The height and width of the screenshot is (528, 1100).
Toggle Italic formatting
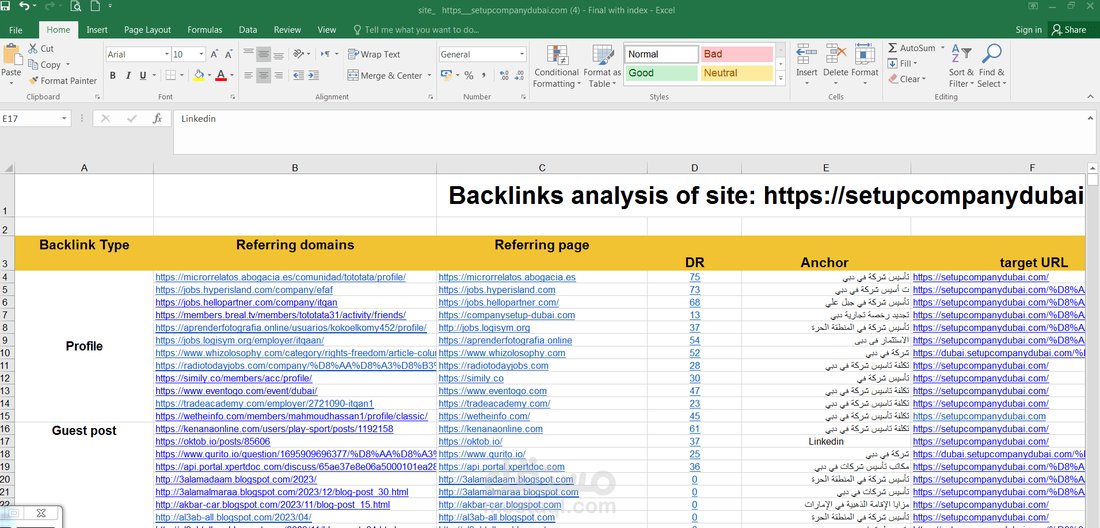pos(128,75)
